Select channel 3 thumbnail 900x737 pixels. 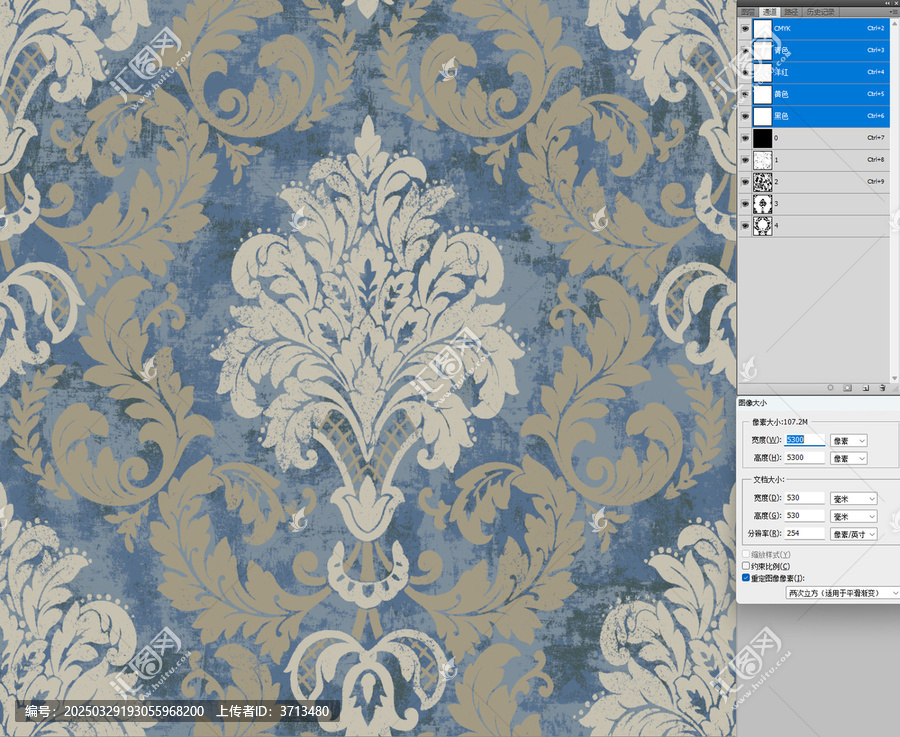point(762,204)
